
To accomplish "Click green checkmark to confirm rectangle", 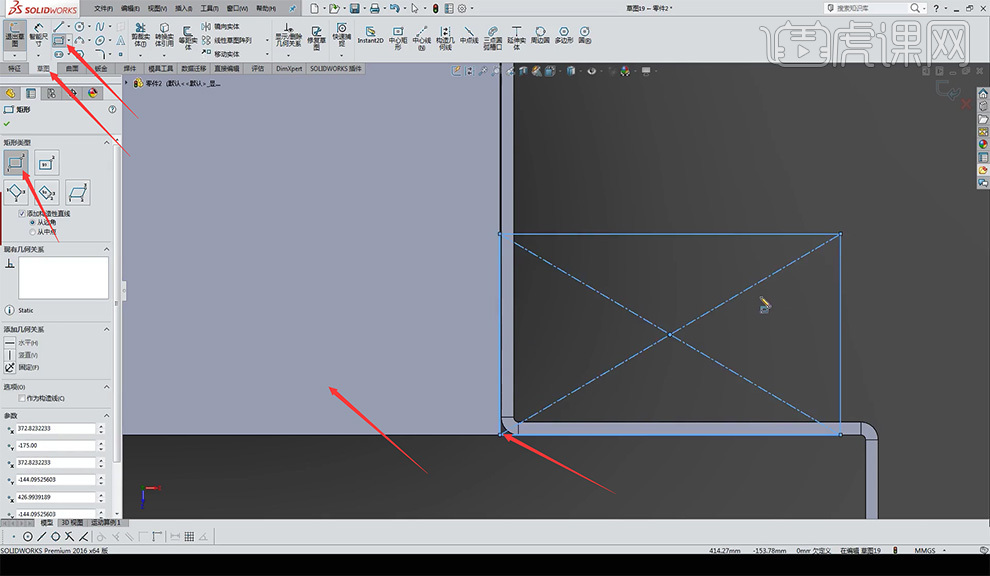I will 7,124.
